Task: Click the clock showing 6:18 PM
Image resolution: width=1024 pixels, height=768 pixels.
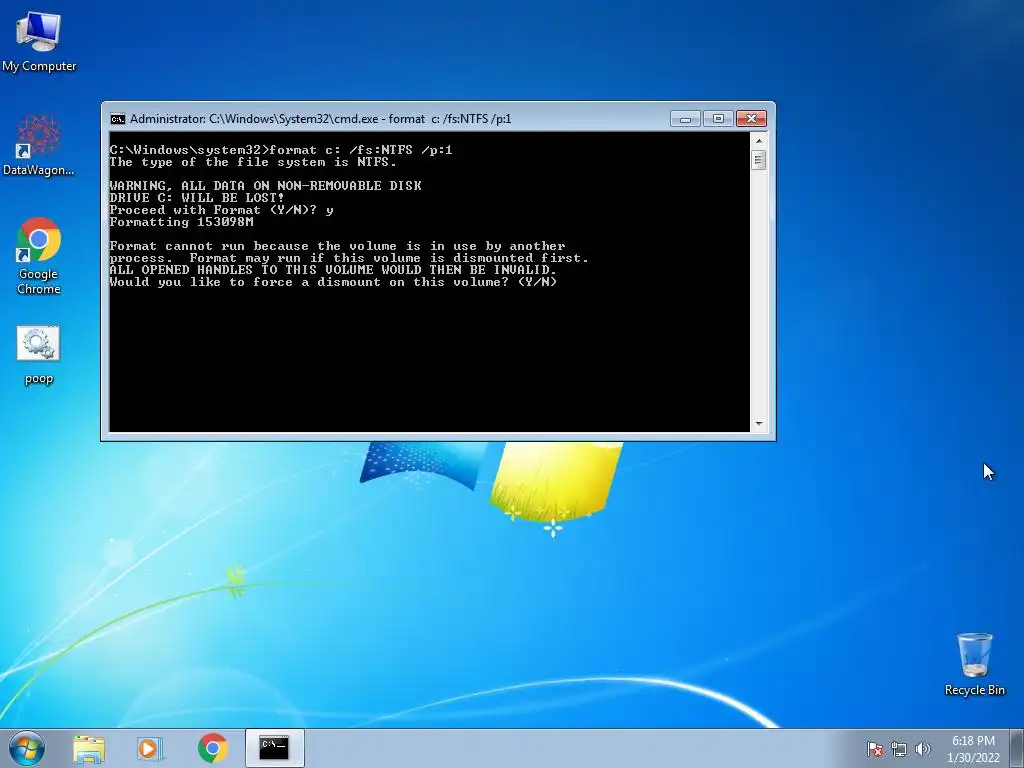Action: (973, 741)
